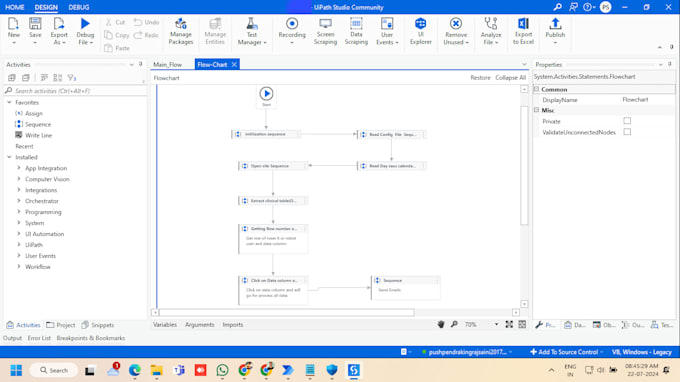
Task: Select the Start node in flowchart
Action: coord(266,96)
